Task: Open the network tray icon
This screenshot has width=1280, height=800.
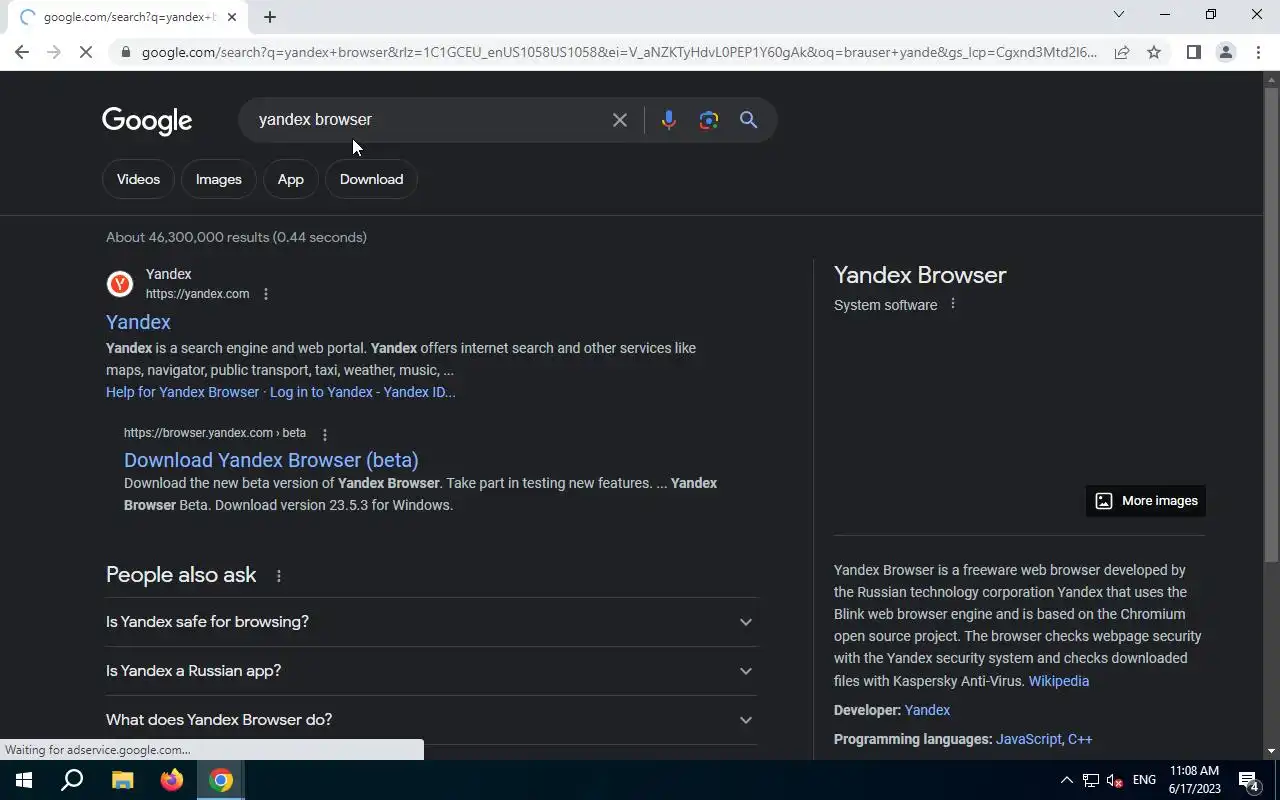Action: (x=1091, y=781)
